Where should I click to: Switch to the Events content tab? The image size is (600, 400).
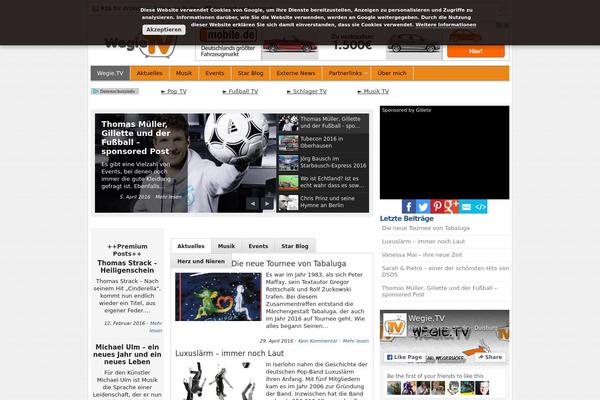[x=258, y=246]
